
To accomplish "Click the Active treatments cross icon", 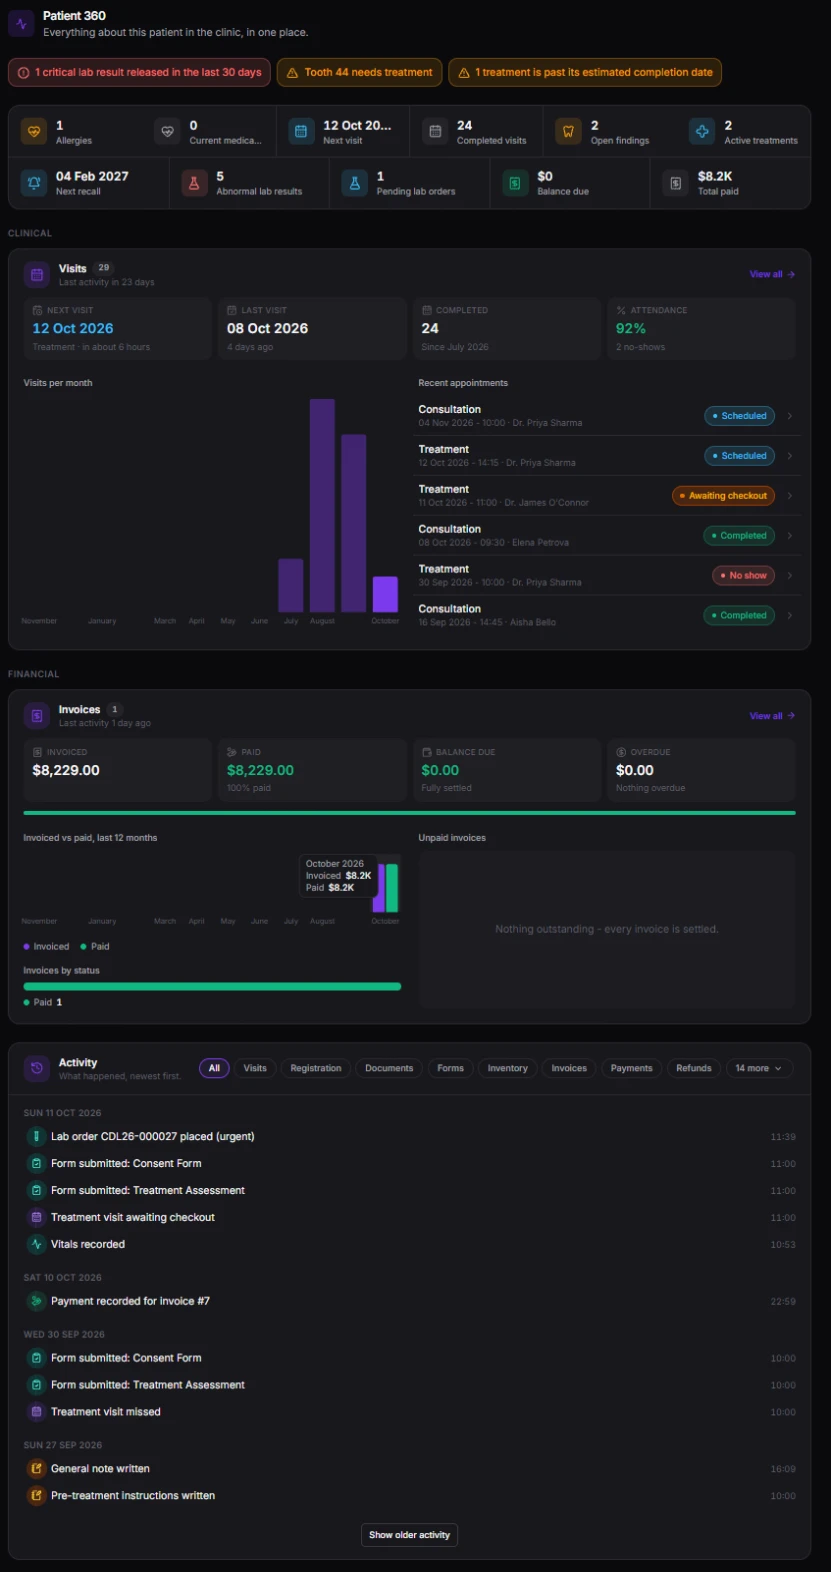I will (702, 131).
